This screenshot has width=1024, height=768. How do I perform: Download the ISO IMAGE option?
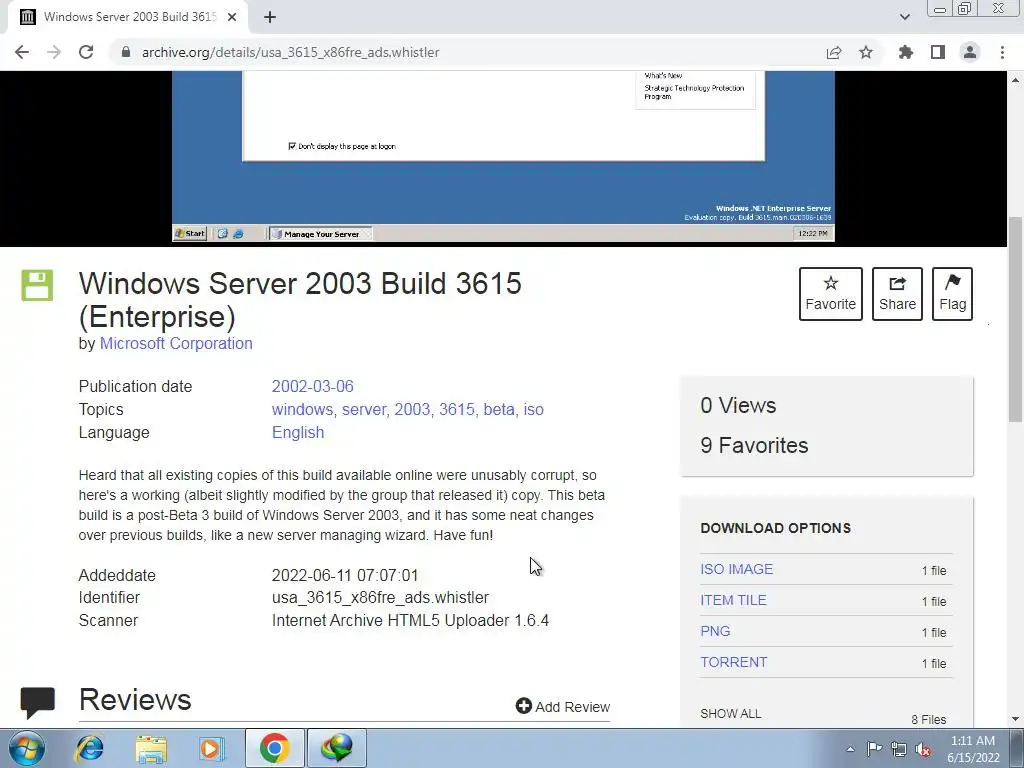pos(737,569)
